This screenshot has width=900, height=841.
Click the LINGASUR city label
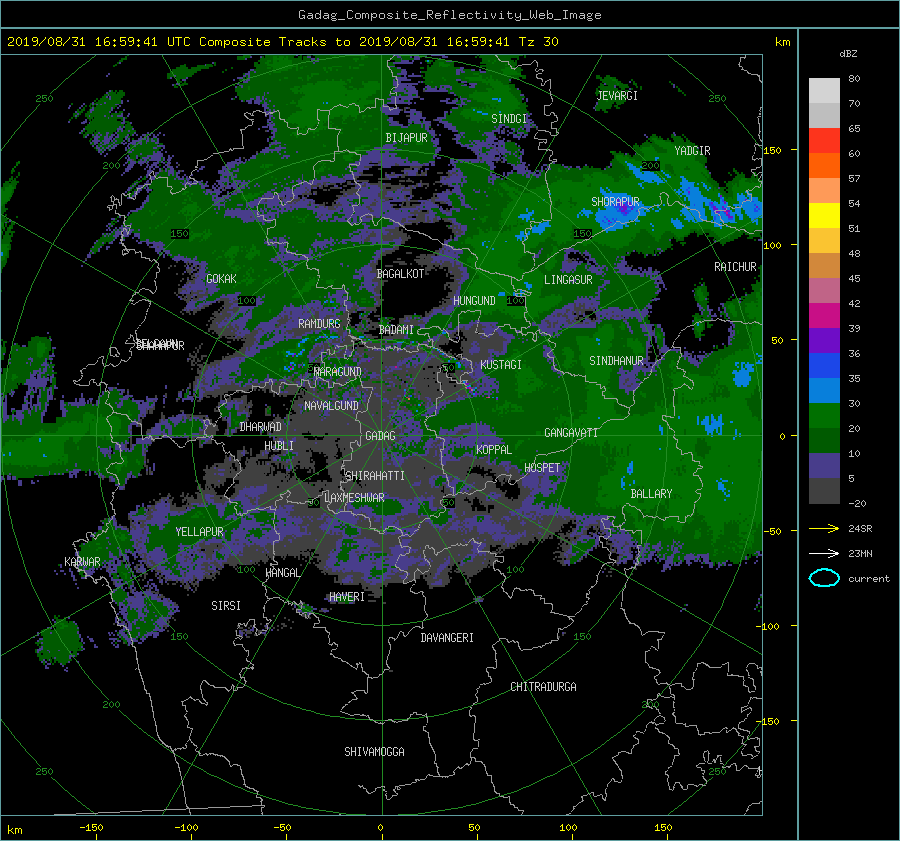click(568, 280)
